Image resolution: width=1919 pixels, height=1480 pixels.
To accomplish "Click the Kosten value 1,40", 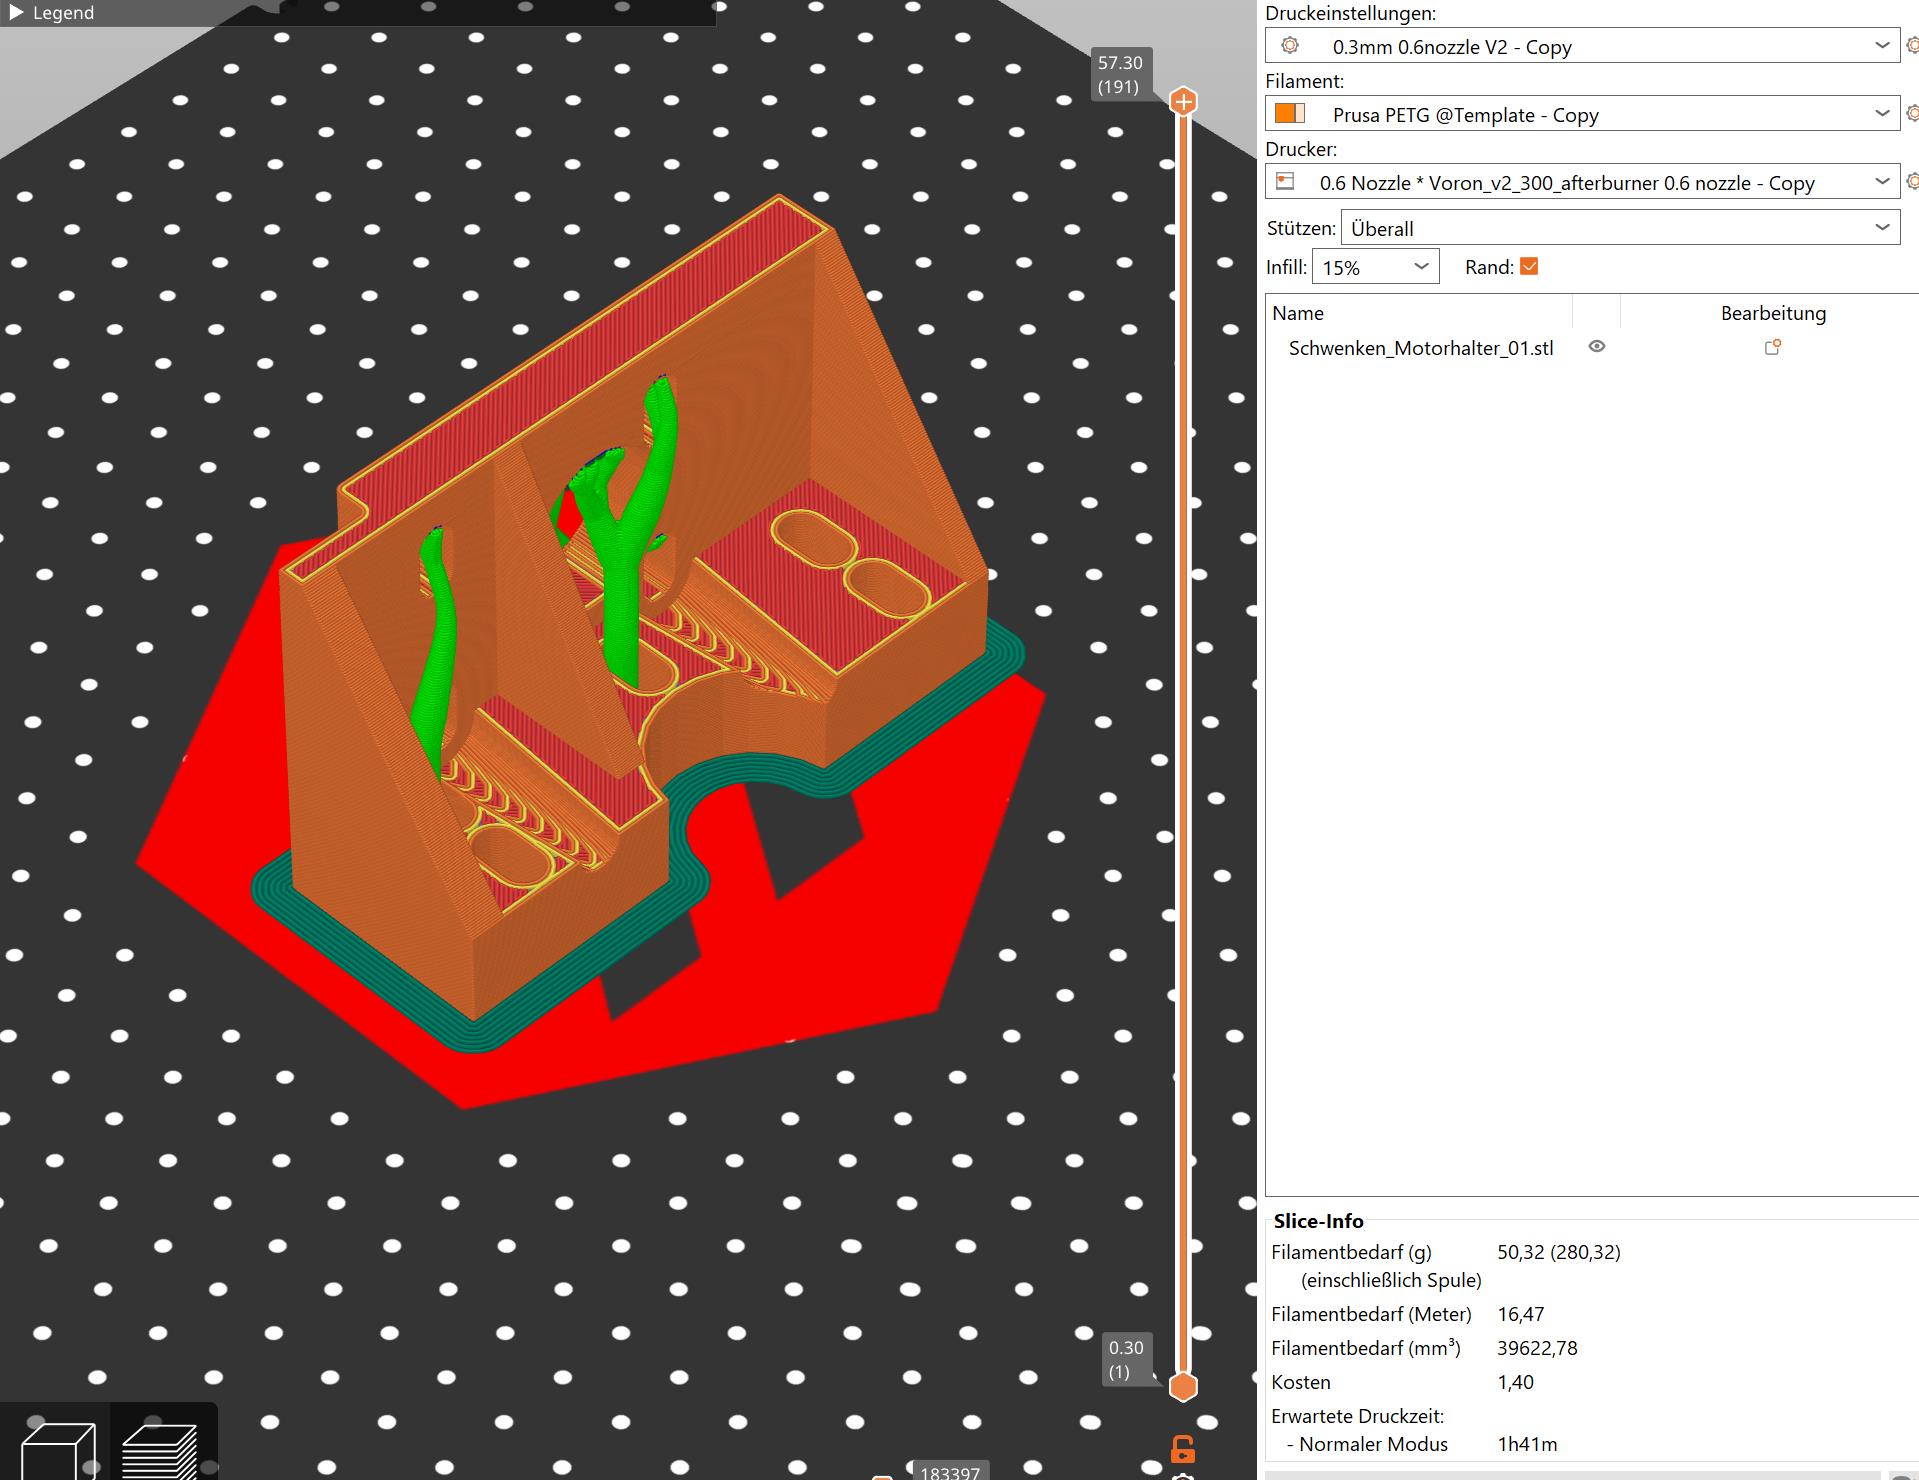I will click(1515, 1382).
